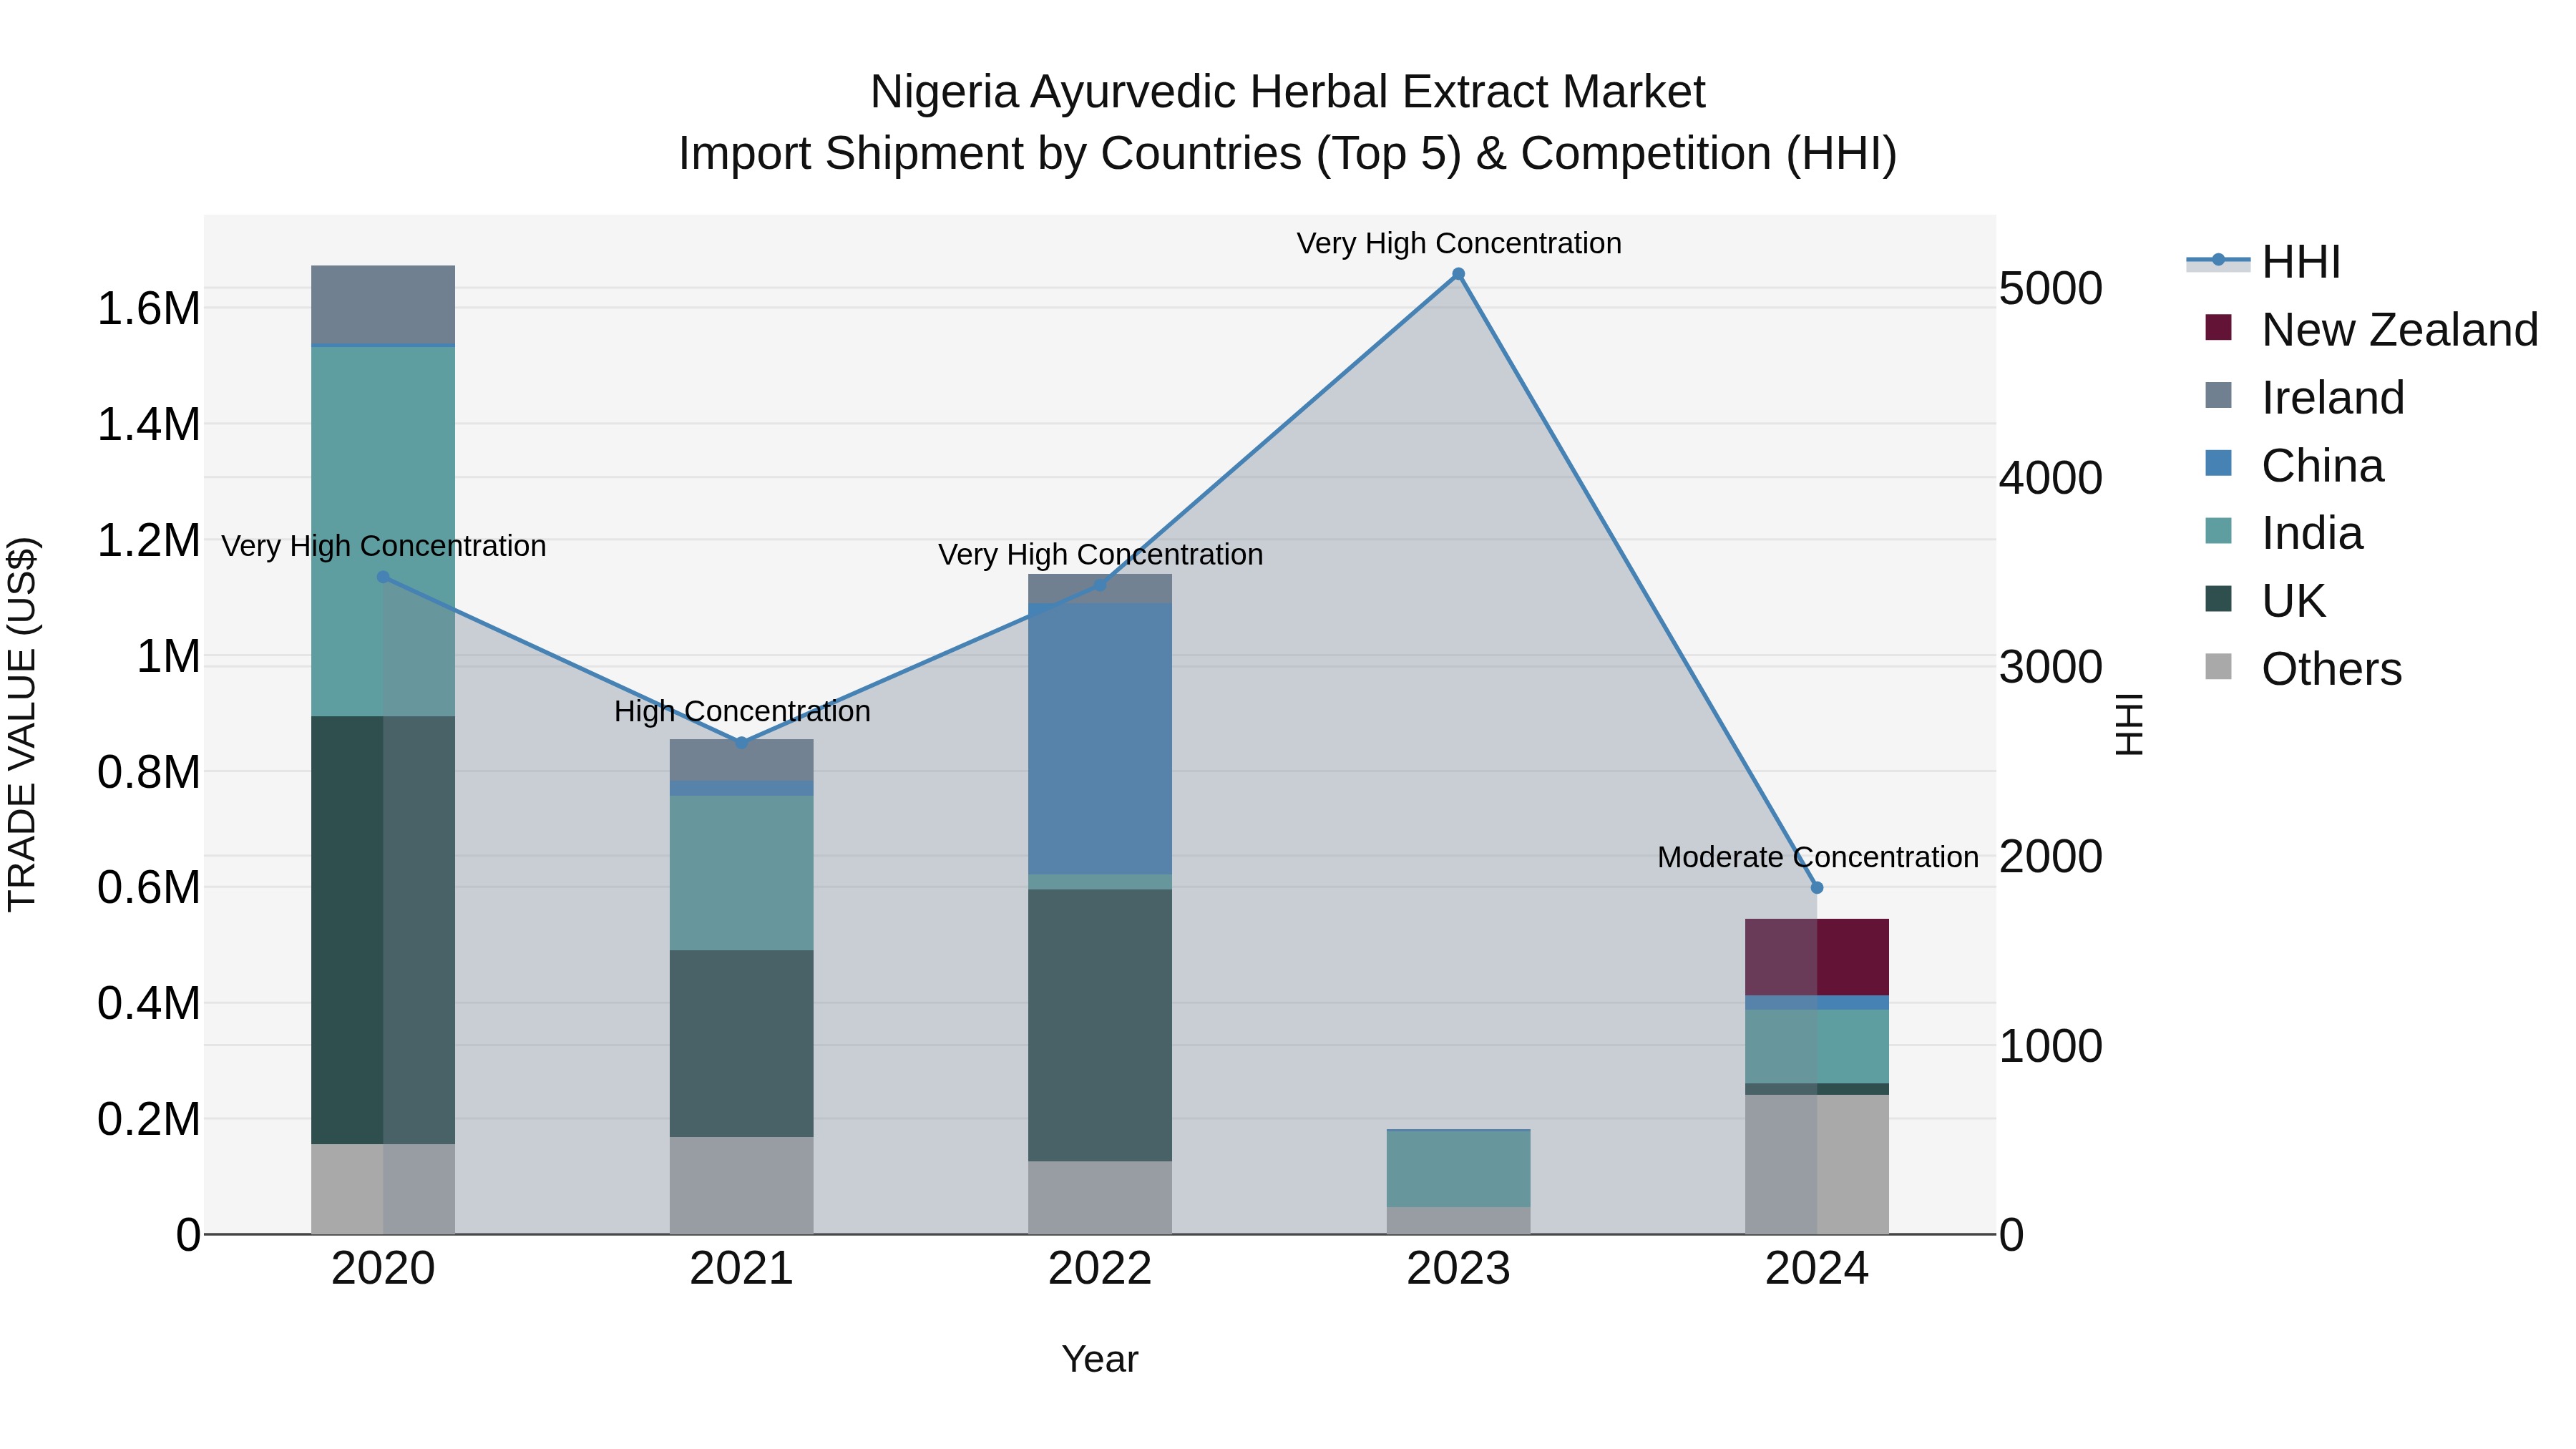Select the China bar segment in 2022

[1100, 739]
